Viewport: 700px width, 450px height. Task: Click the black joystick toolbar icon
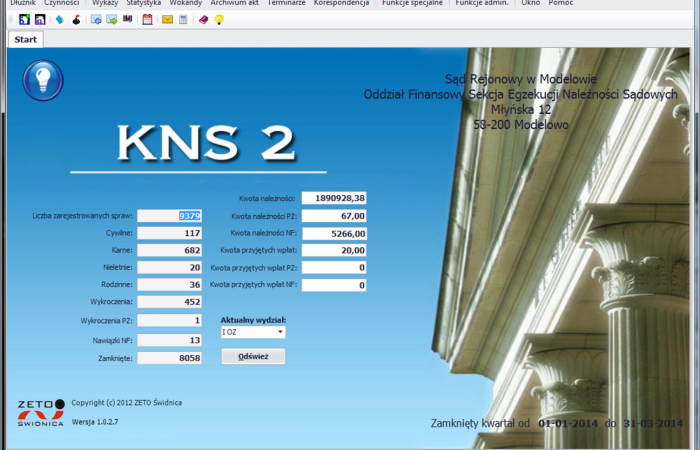point(76,20)
